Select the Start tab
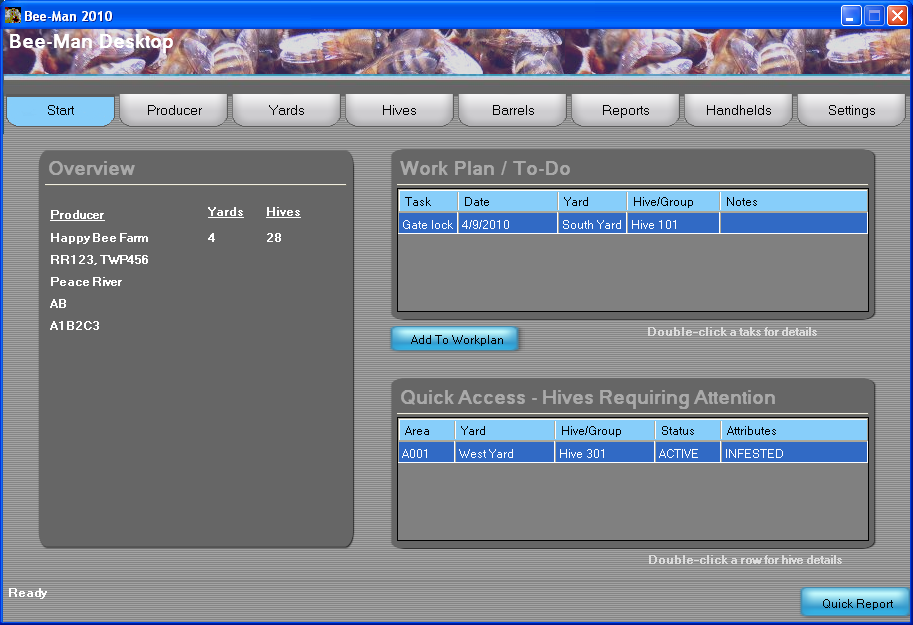 point(61,110)
